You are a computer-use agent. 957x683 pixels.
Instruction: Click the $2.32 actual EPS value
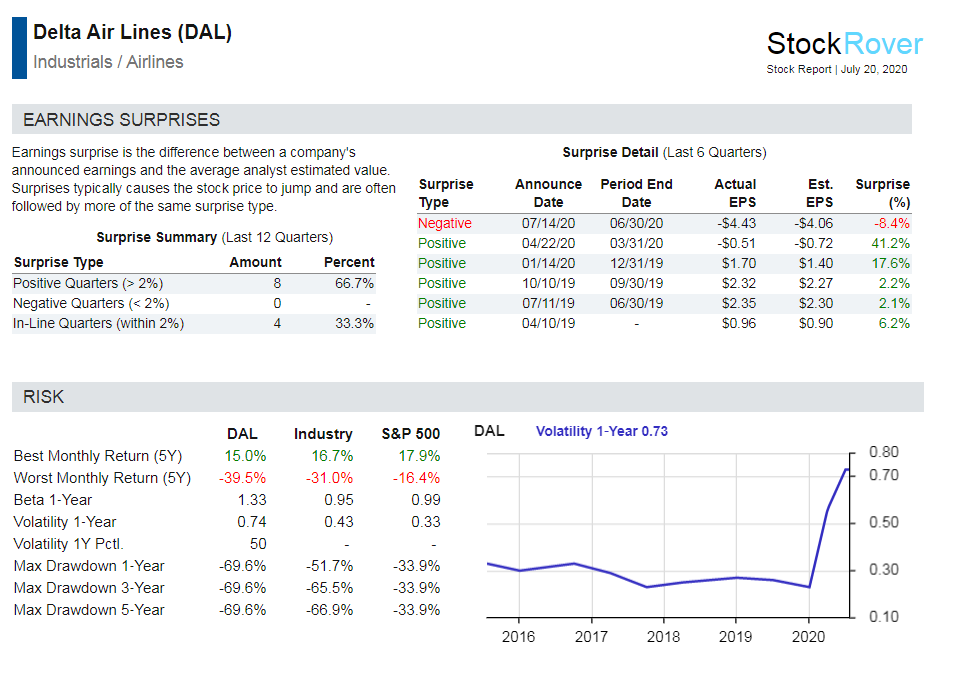point(739,284)
